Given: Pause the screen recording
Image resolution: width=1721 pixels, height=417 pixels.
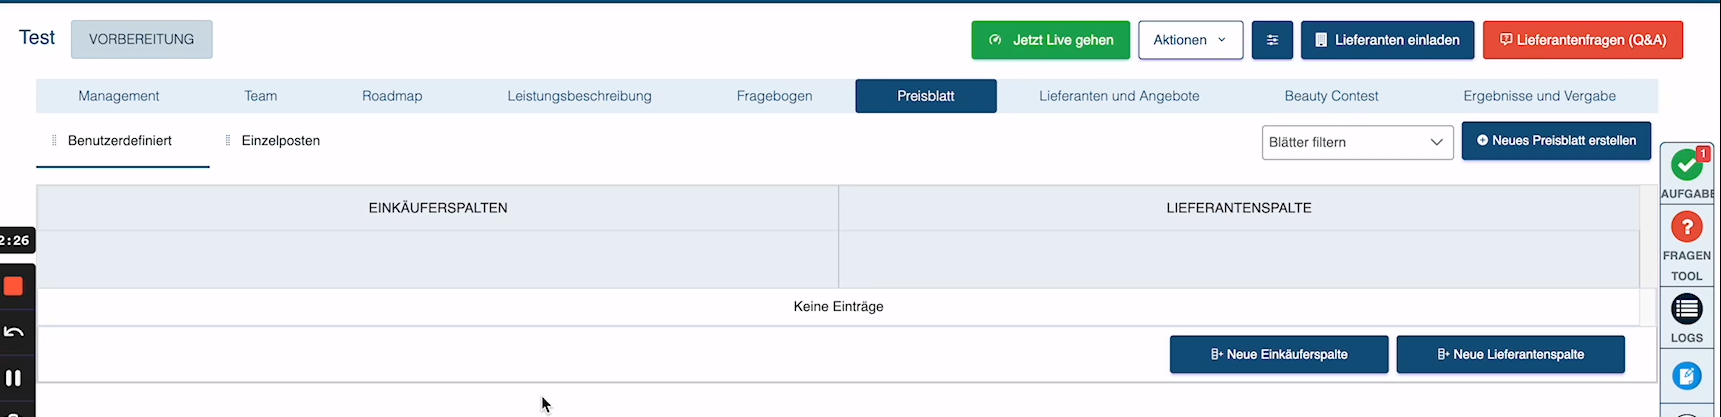Looking at the screenshot, I should [x=14, y=378].
